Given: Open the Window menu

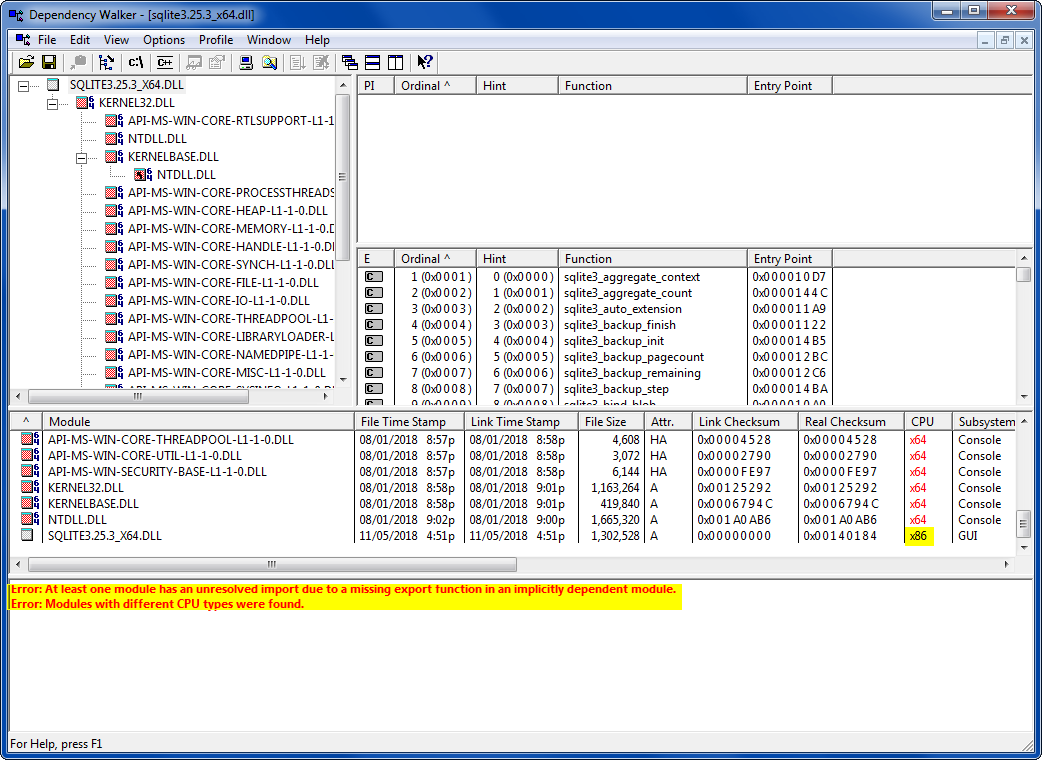Looking at the screenshot, I should click(x=268, y=40).
